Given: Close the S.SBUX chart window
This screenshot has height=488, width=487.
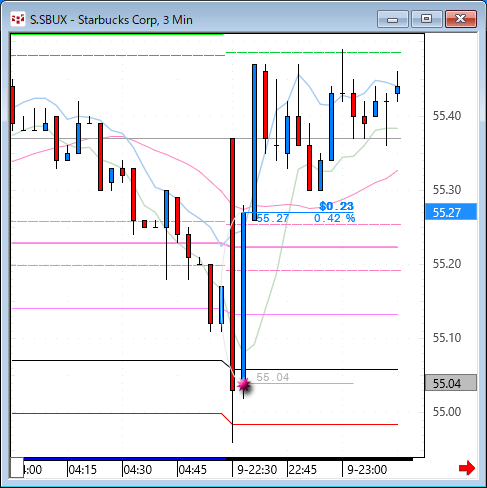Looking at the screenshot, I should [461, 19].
